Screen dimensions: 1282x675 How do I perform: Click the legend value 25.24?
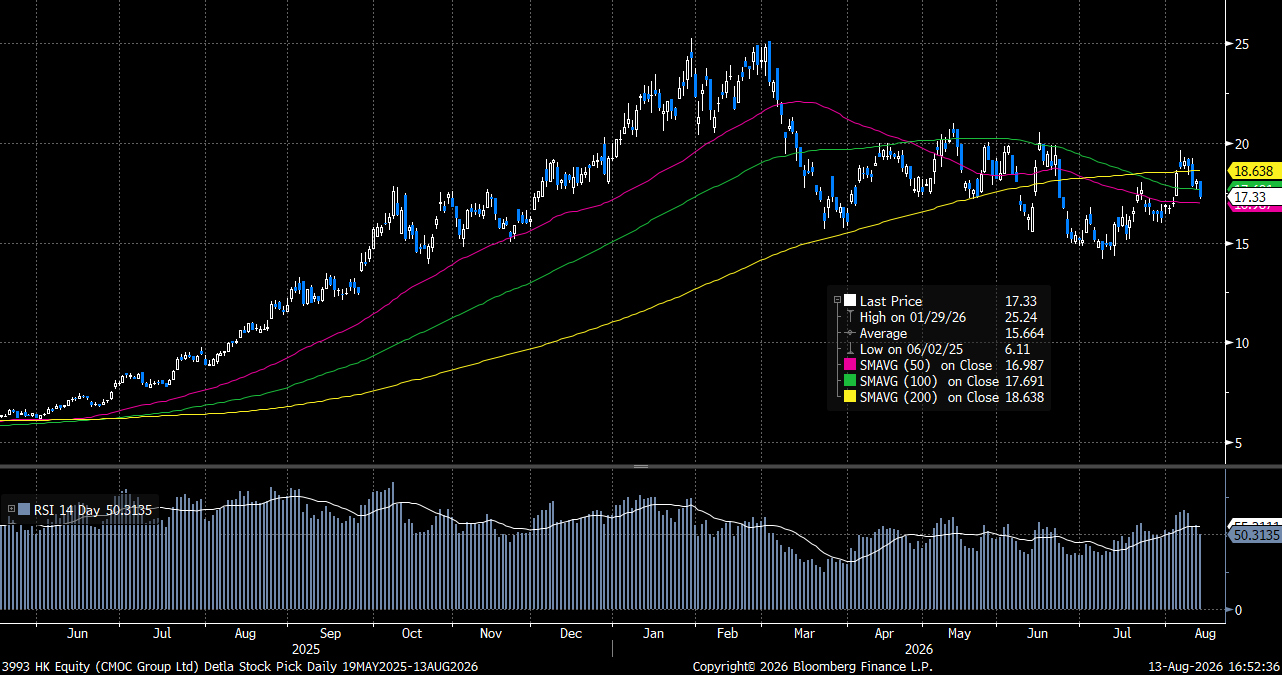1021,316
